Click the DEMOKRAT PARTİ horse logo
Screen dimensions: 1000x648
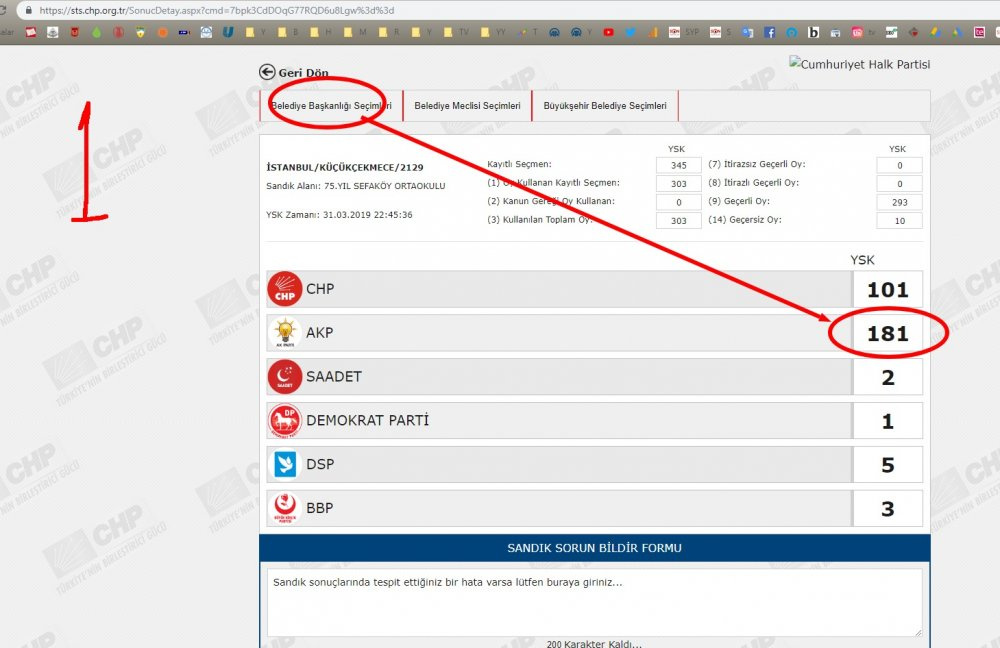[284, 420]
